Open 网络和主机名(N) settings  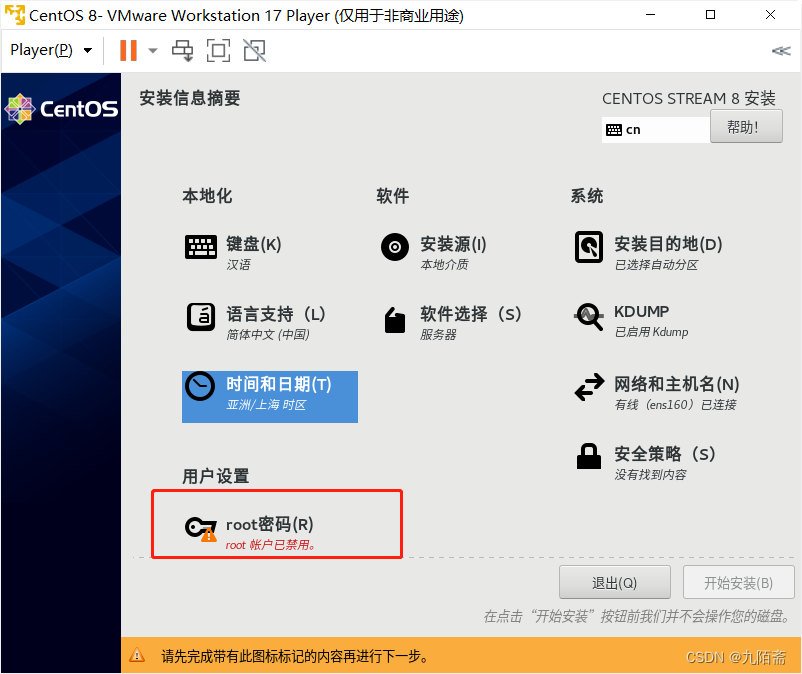point(677,384)
